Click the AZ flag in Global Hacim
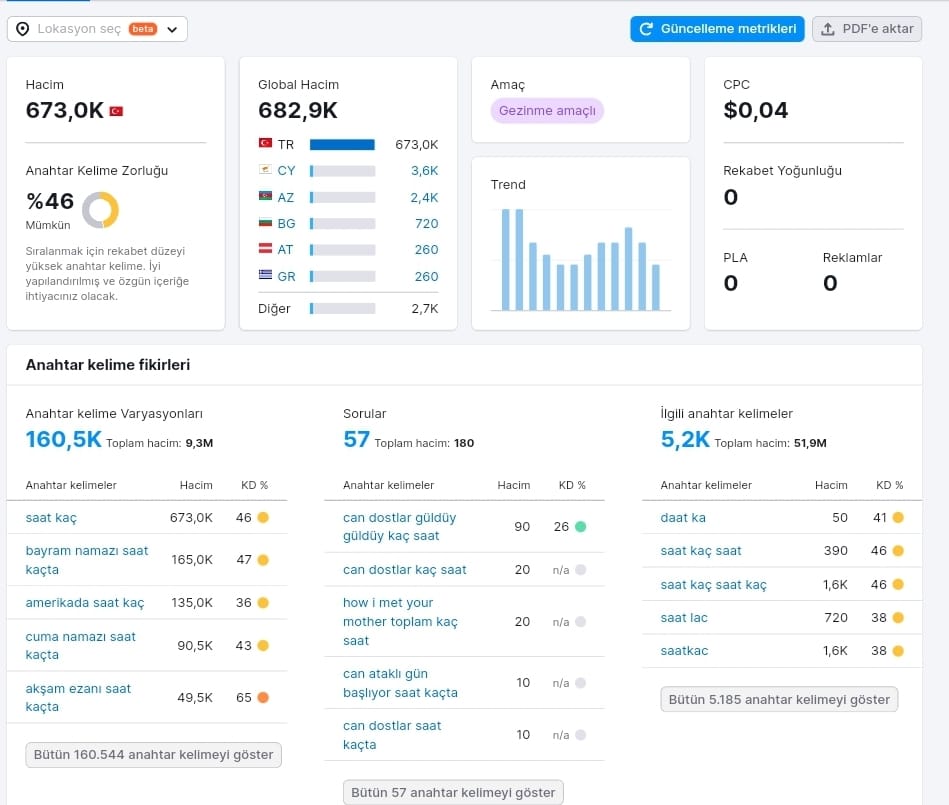Image resolution: width=949 pixels, height=805 pixels. click(265, 196)
